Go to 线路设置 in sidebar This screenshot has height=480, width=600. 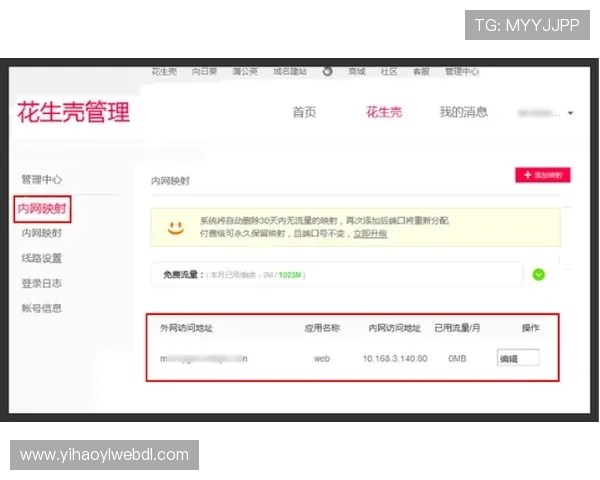tap(41, 258)
